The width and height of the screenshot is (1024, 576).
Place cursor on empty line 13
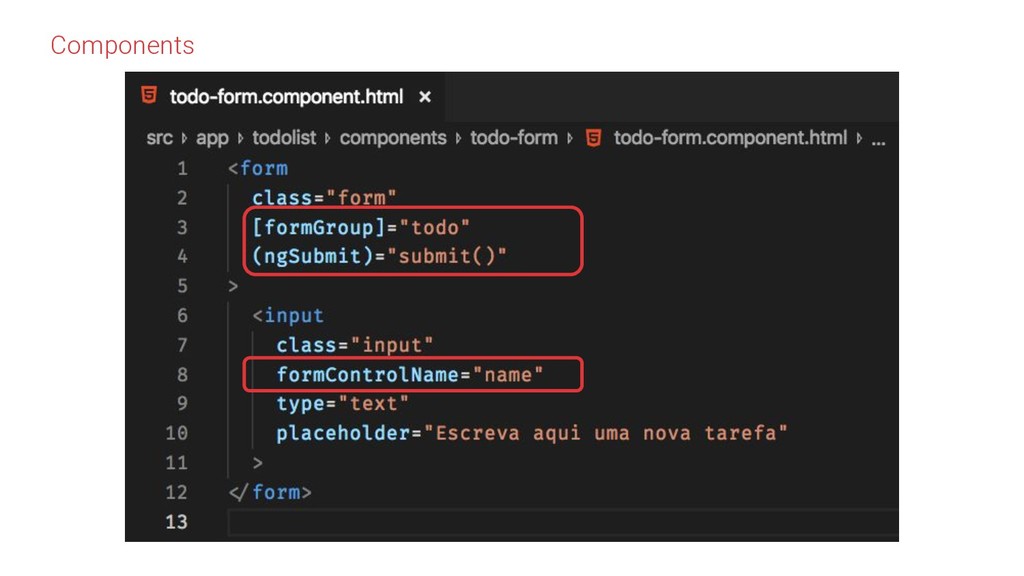point(500,521)
